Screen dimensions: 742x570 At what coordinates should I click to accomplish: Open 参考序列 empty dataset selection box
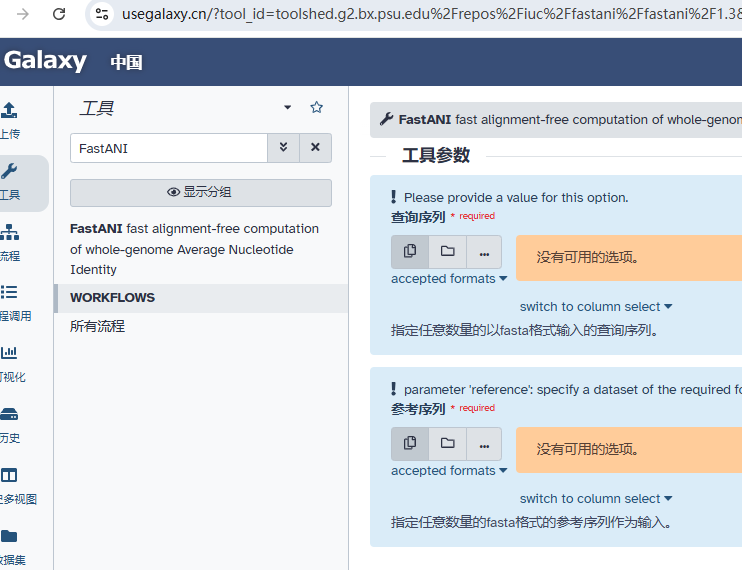629,450
